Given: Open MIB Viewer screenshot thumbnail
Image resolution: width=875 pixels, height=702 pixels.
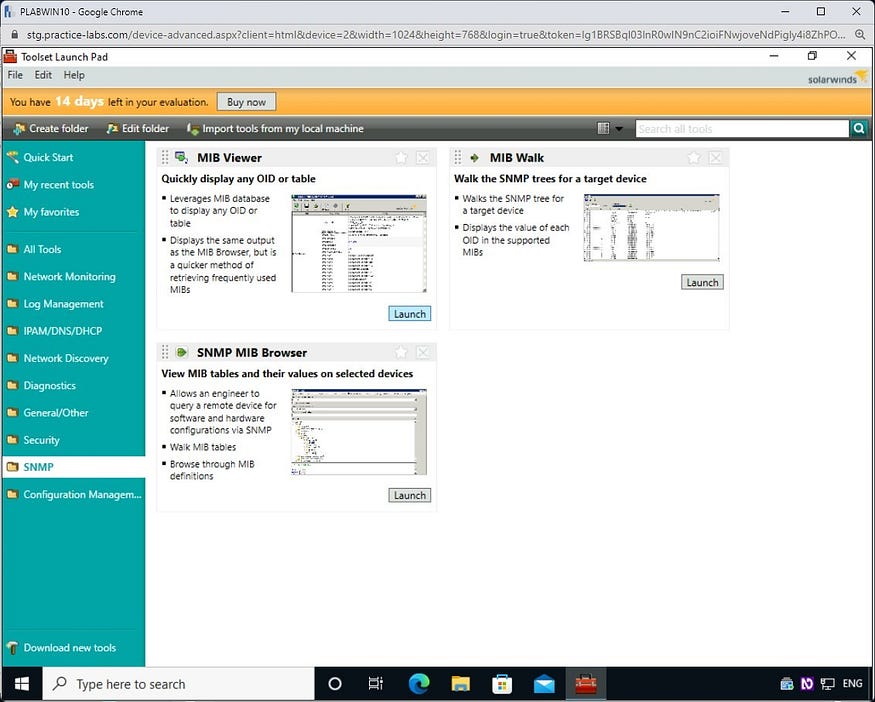Looking at the screenshot, I should [x=359, y=243].
